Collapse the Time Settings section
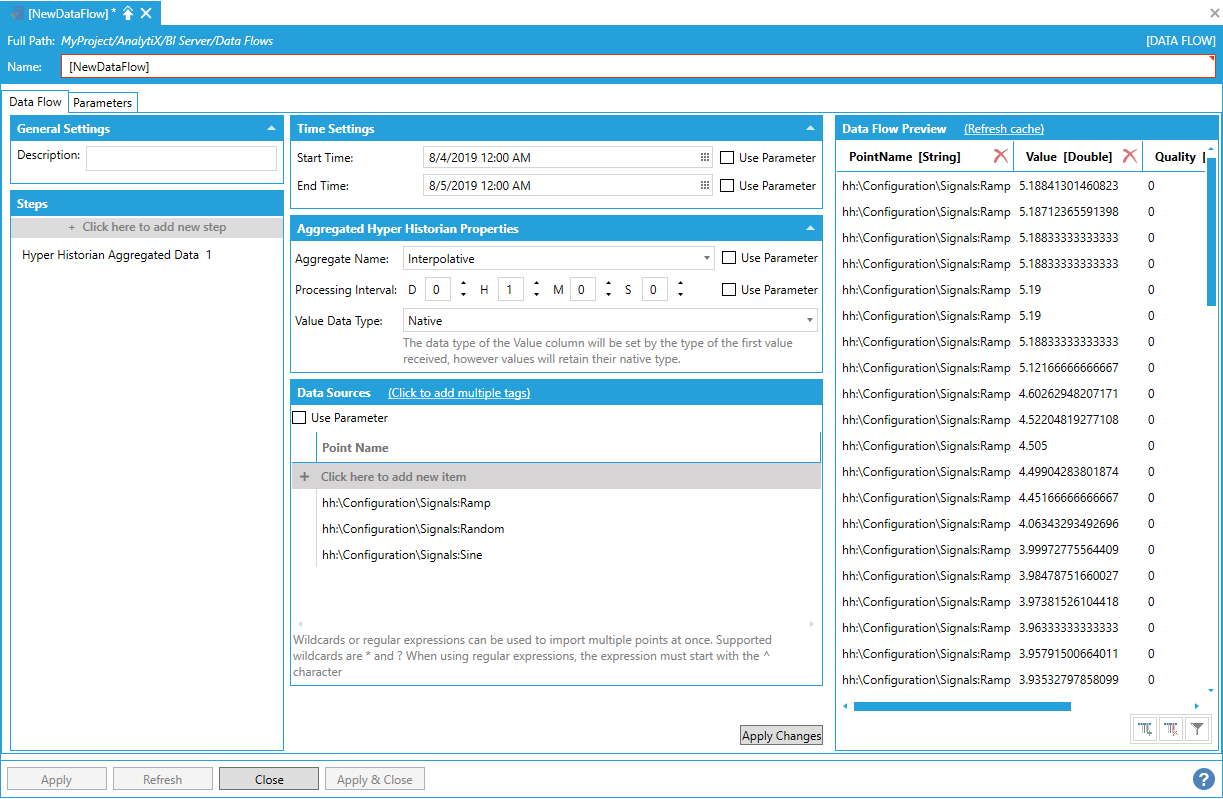 point(810,129)
